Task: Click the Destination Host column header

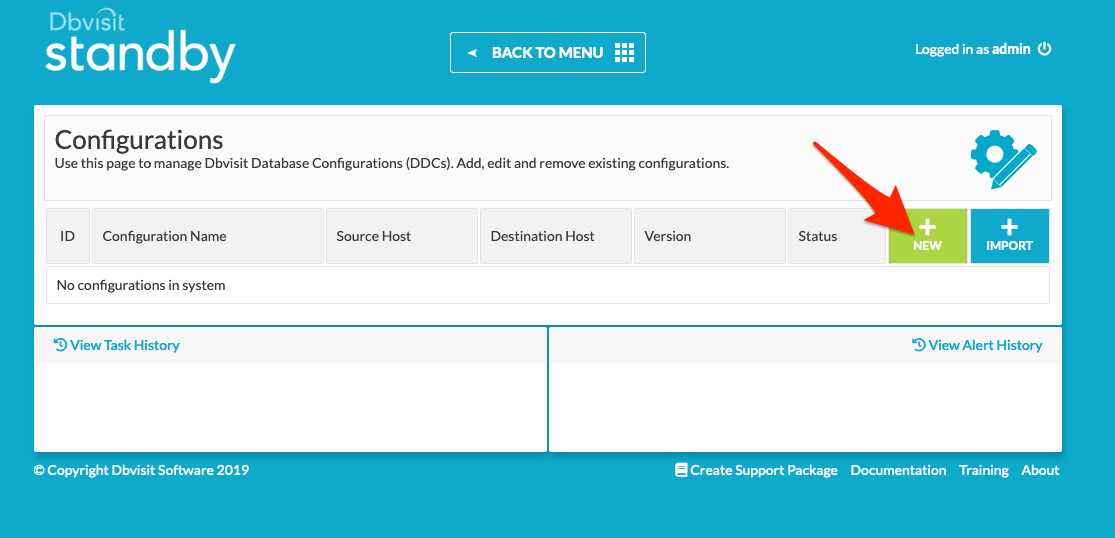Action: click(x=555, y=236)
